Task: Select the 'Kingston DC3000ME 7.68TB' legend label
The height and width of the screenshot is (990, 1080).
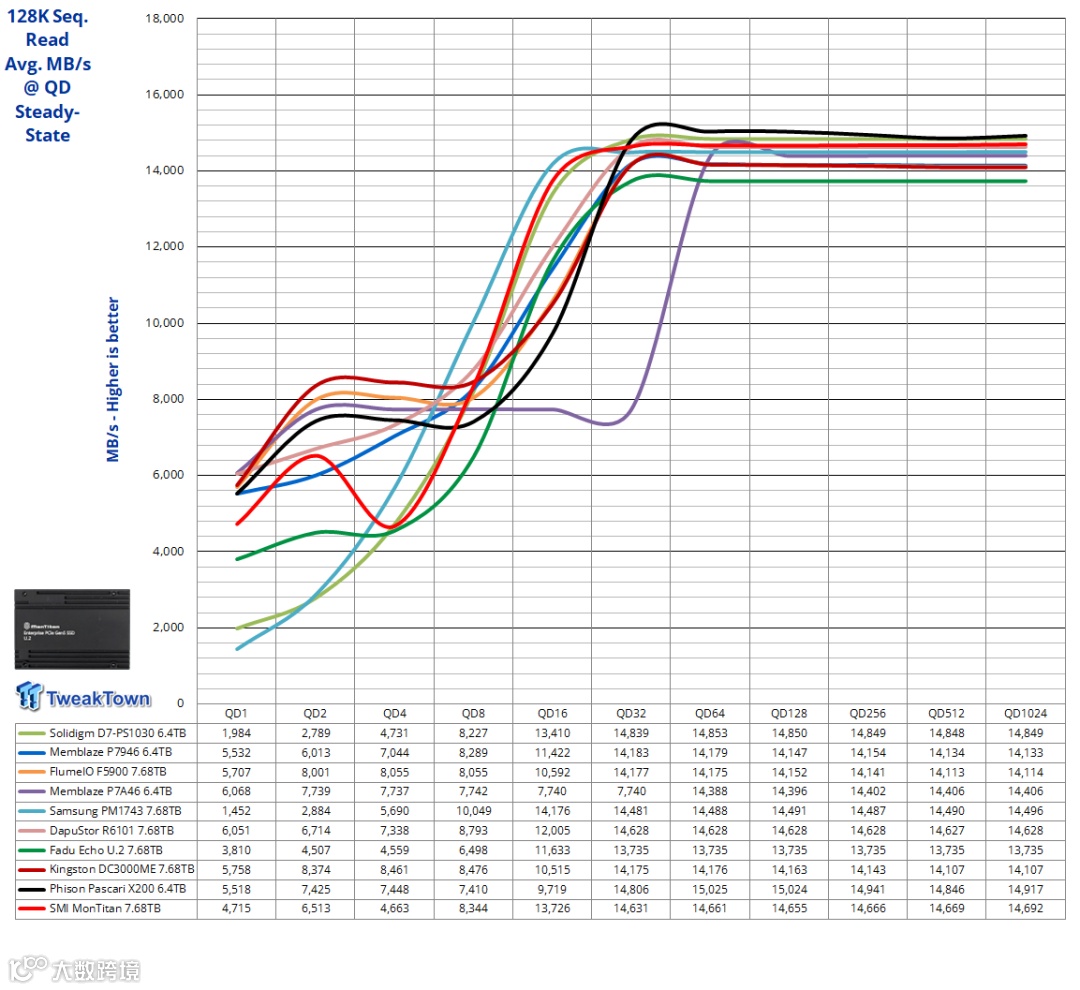Action: [x=122, y=869]
